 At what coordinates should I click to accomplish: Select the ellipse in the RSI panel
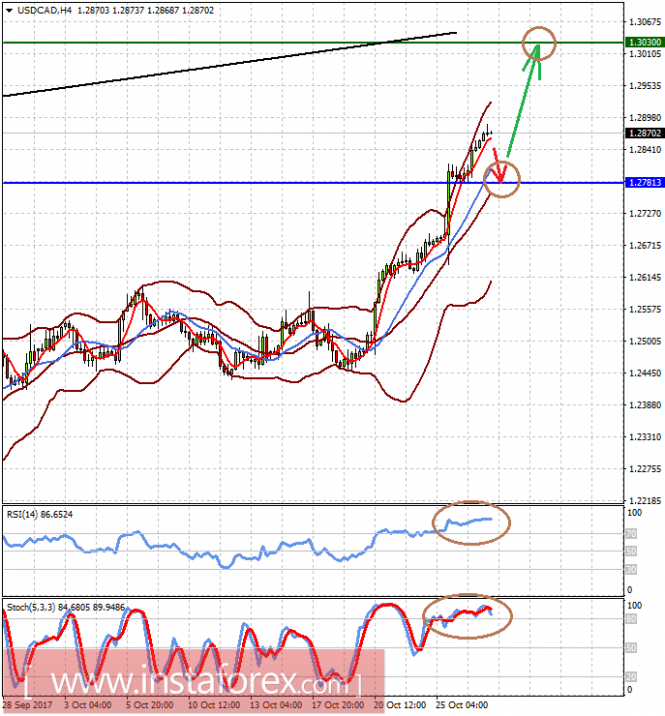pos(471,523)
